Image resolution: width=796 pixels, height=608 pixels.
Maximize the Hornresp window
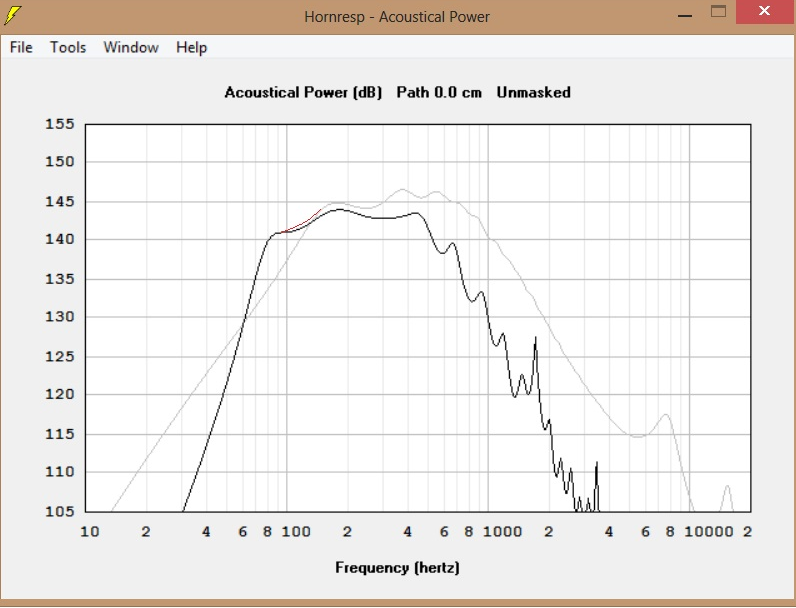tap(718, 11)
